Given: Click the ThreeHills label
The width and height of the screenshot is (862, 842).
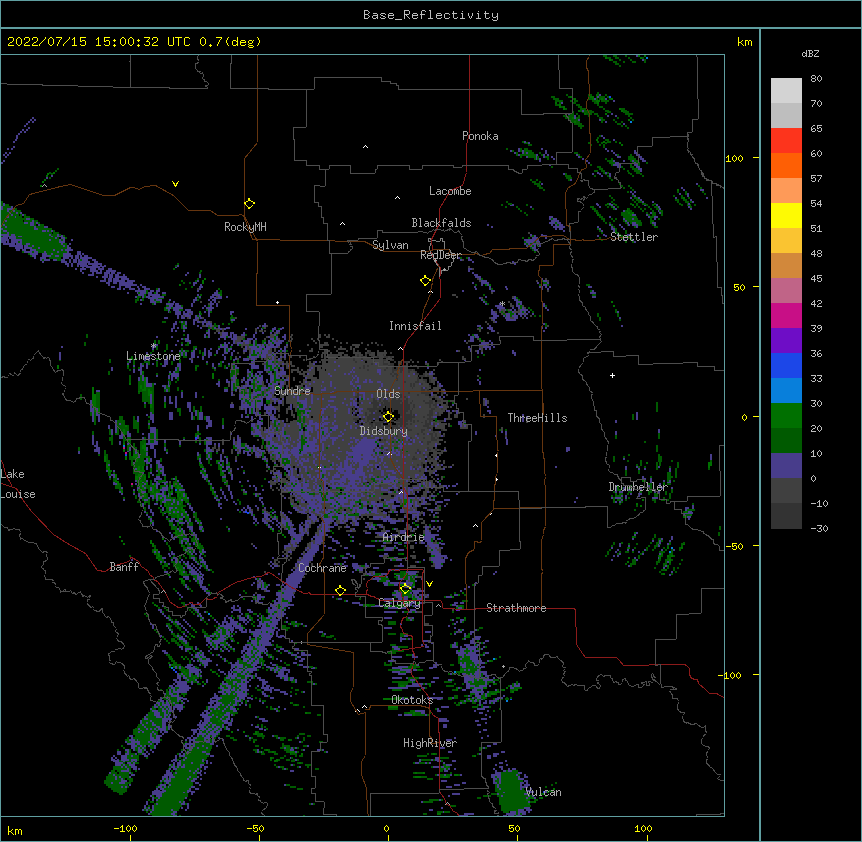Looking at the screenshot, I should pyautogui.click(x=537, y=418).
